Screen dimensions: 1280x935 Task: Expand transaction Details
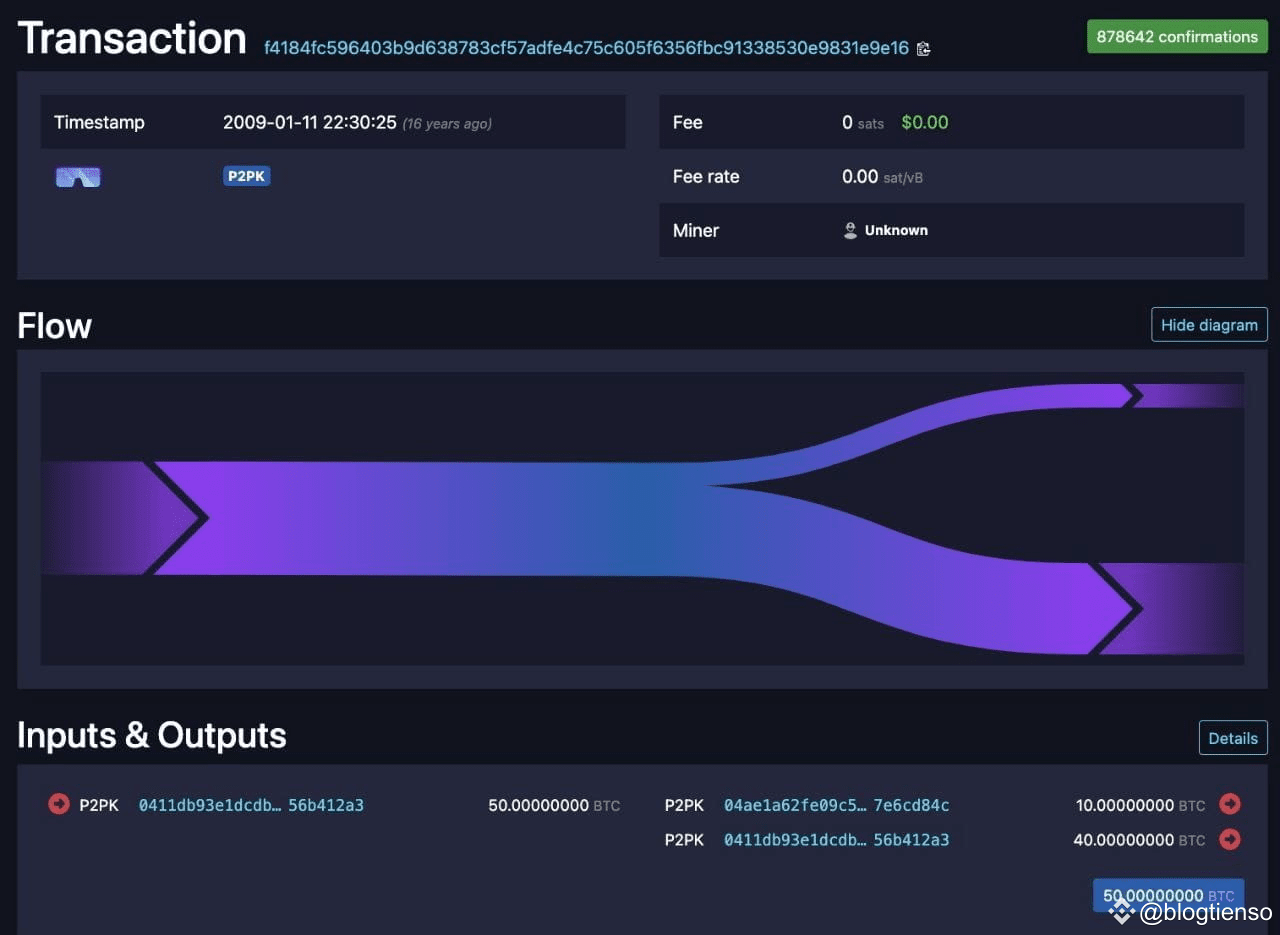[x=1233, y=738]
